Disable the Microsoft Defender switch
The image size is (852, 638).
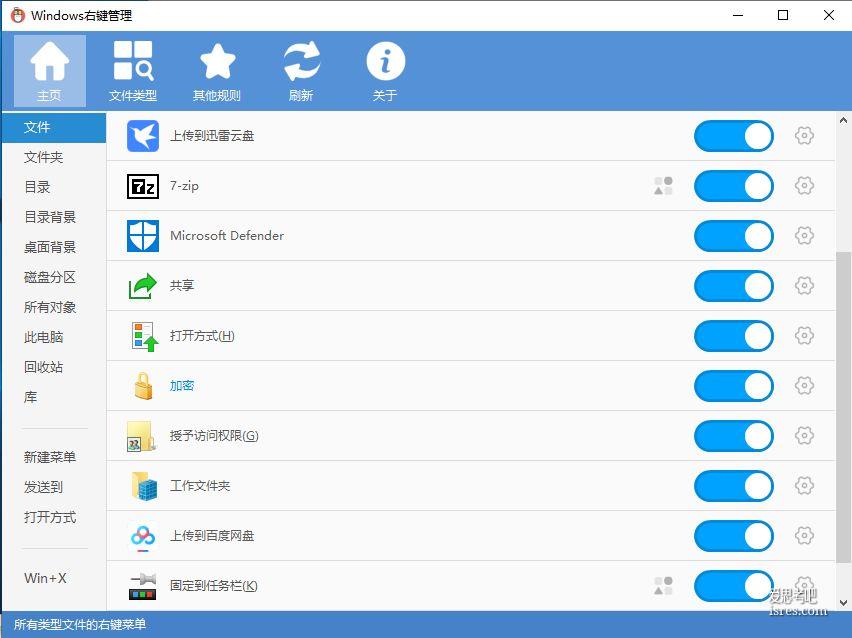click(x=734, y=236)
